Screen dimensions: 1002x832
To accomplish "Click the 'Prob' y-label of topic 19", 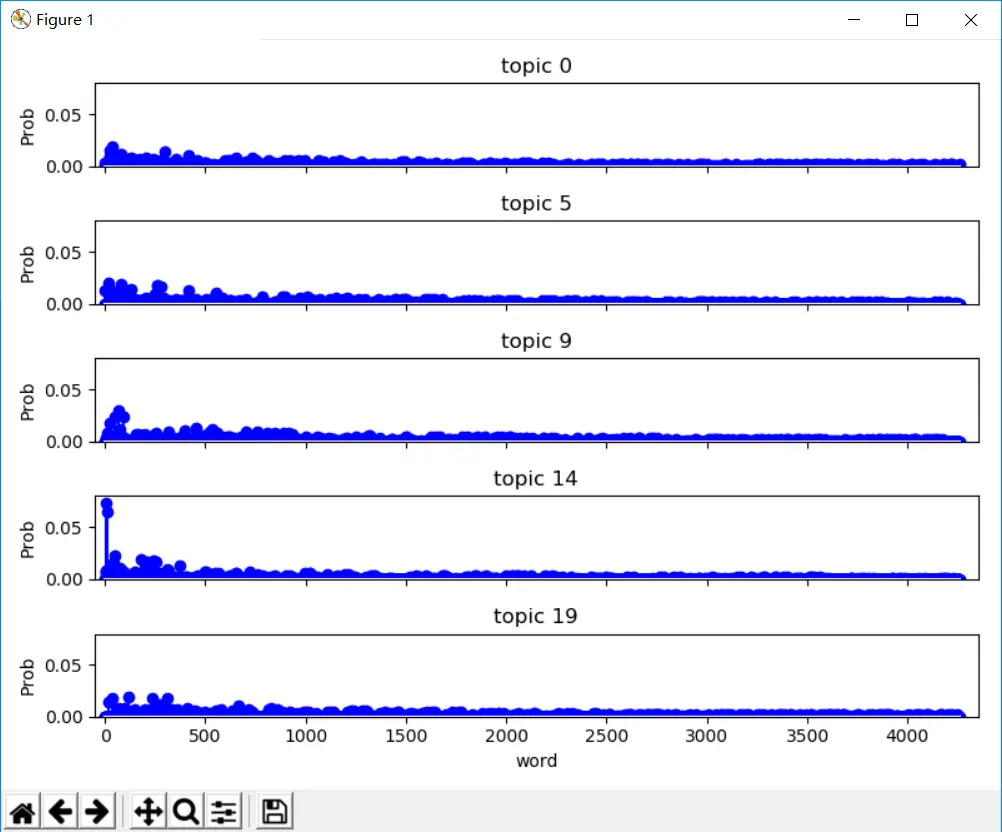I will pos(27,677).
